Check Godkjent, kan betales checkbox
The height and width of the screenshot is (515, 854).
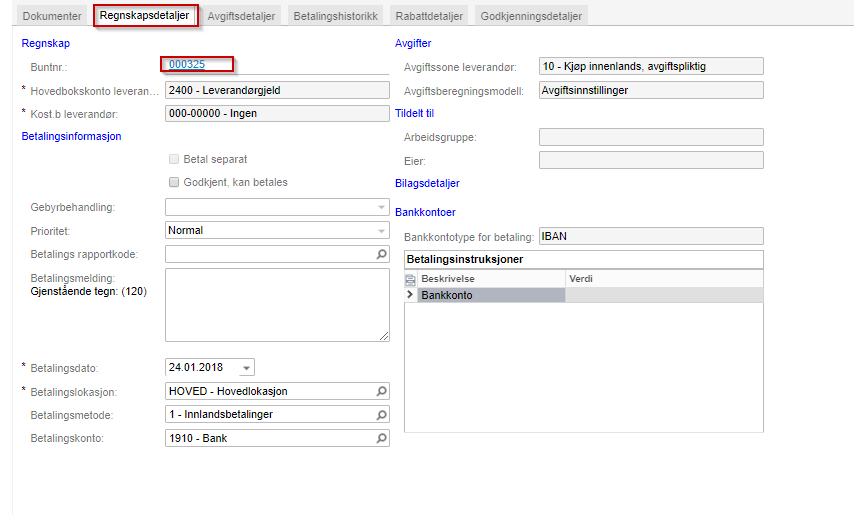tap(175, 182)
